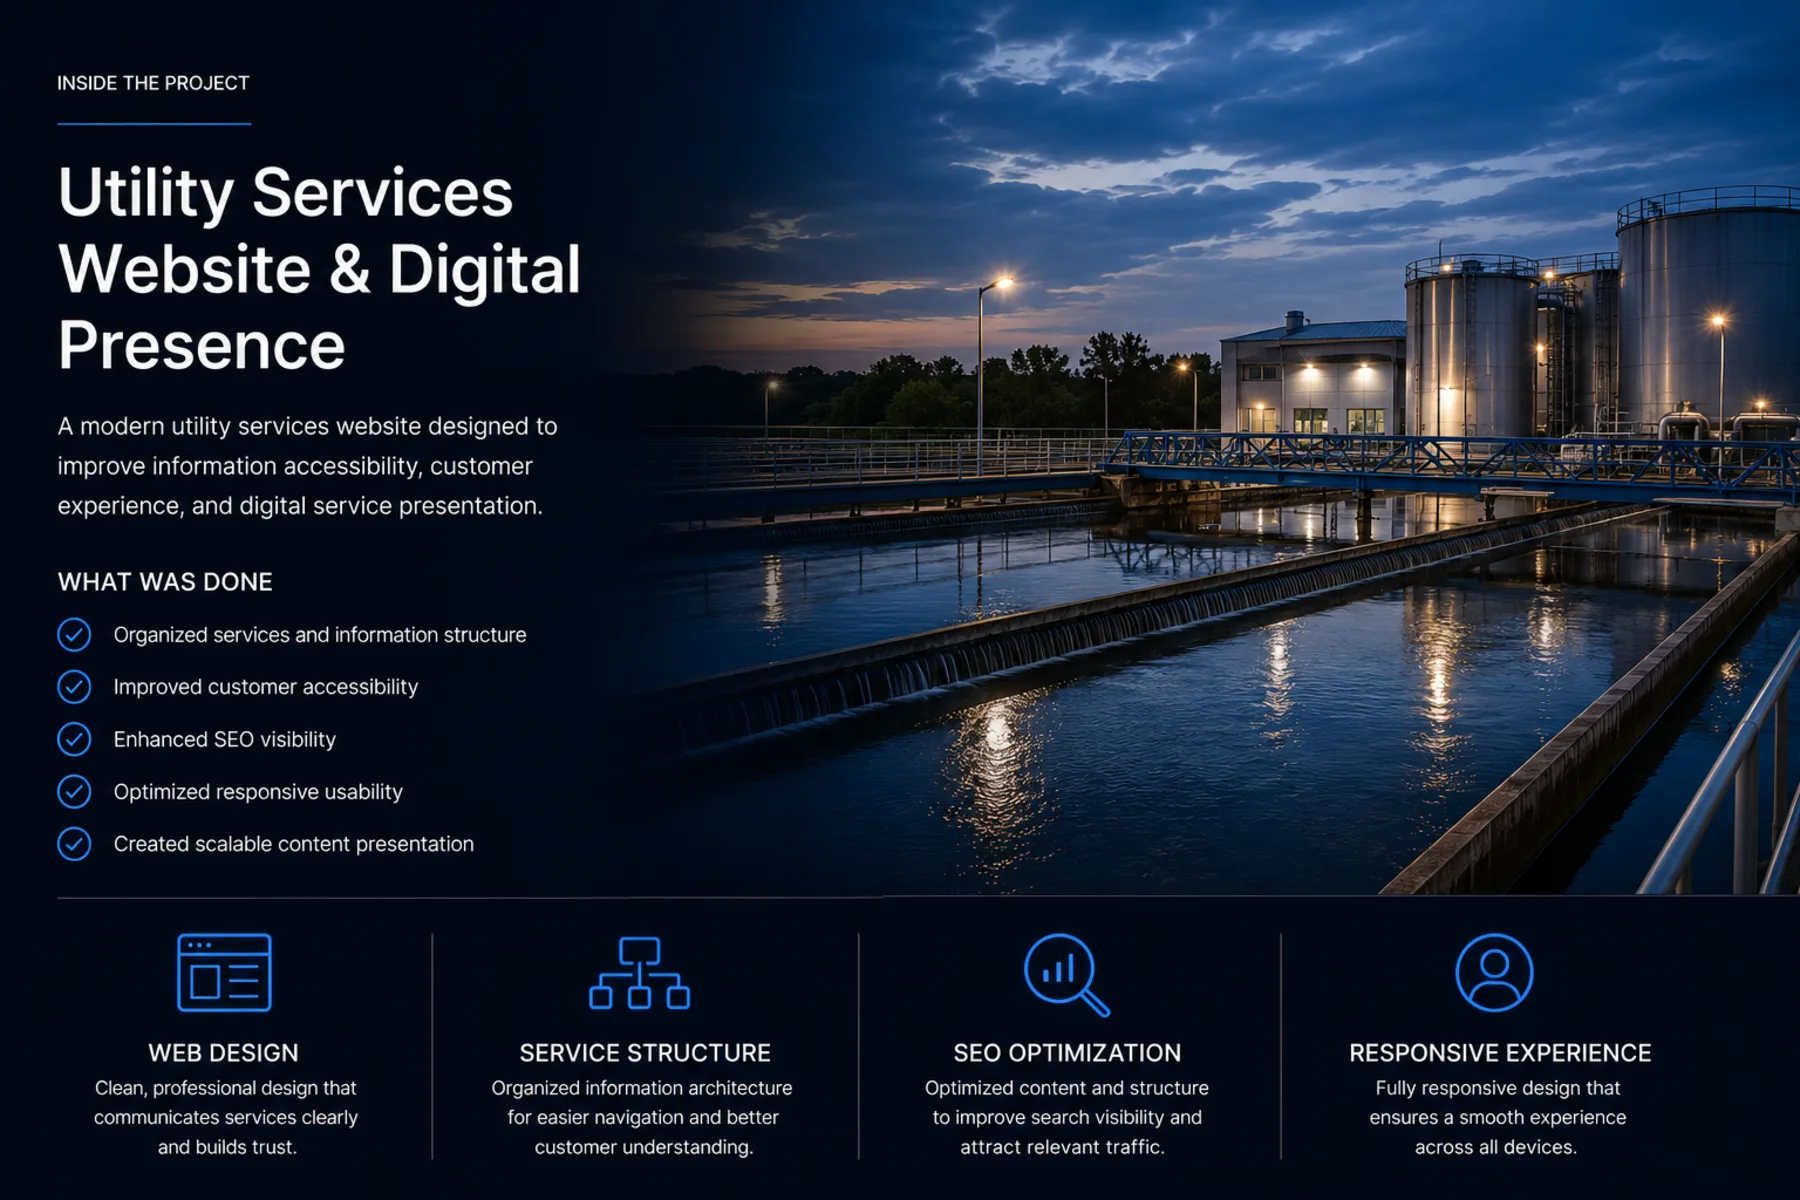Select text 'Organized services and information structure'
Screen dimensions: 1800x1200
pos(320,635)
